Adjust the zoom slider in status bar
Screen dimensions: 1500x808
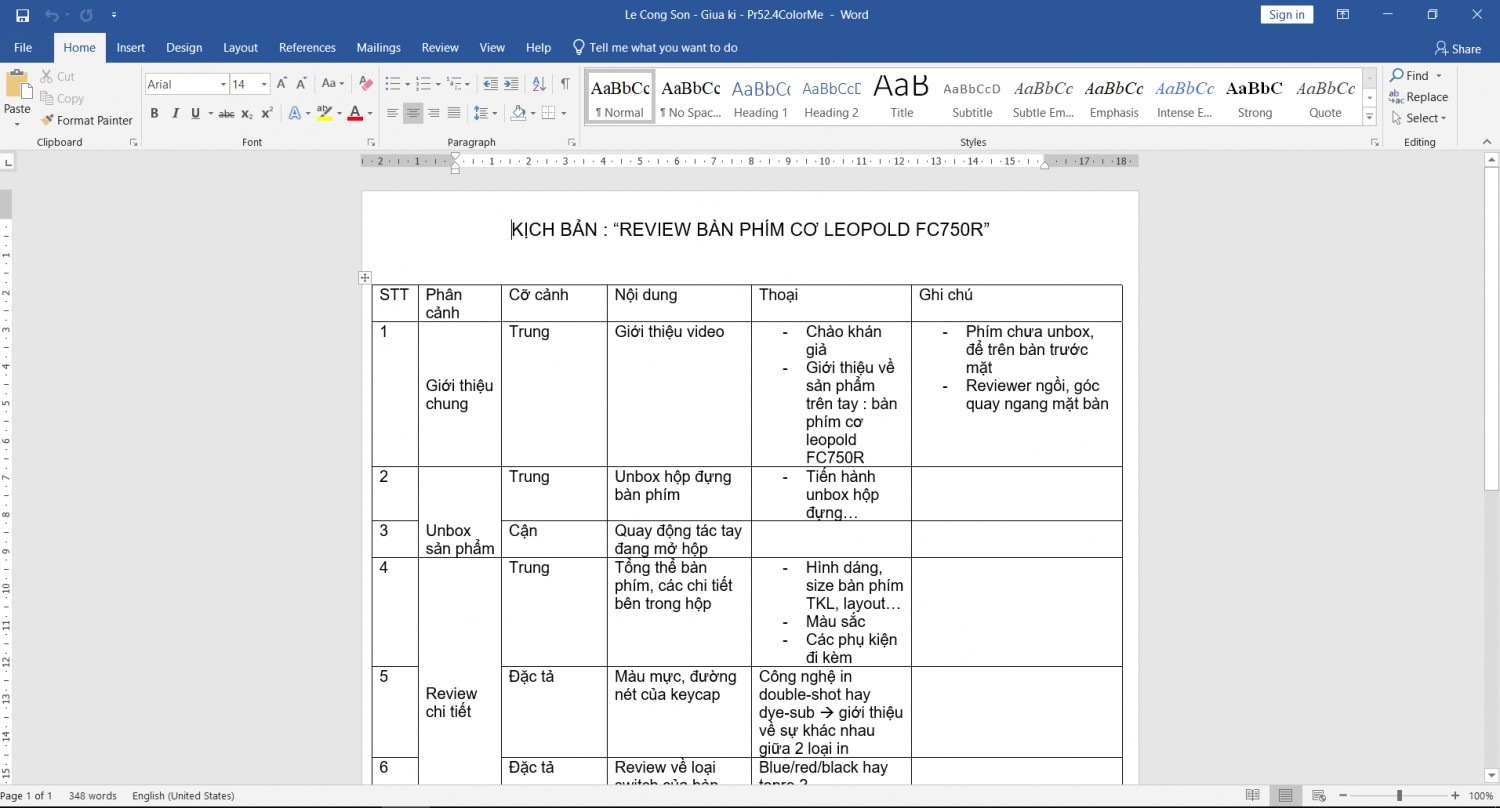tap(1399, 796)
